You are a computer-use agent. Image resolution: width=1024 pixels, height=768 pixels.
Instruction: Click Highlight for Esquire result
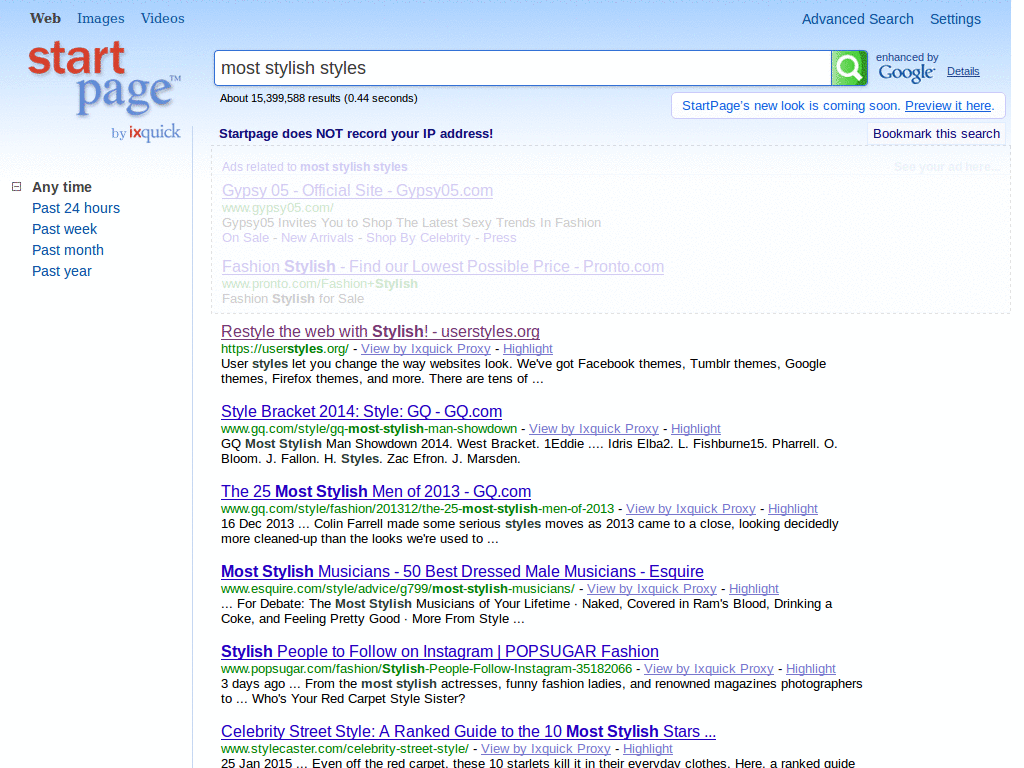pos(754,588)
